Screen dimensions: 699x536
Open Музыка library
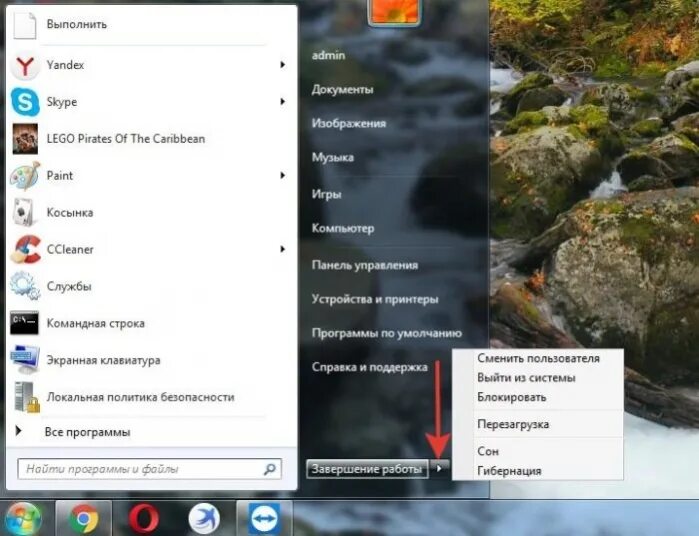[333, 157]
